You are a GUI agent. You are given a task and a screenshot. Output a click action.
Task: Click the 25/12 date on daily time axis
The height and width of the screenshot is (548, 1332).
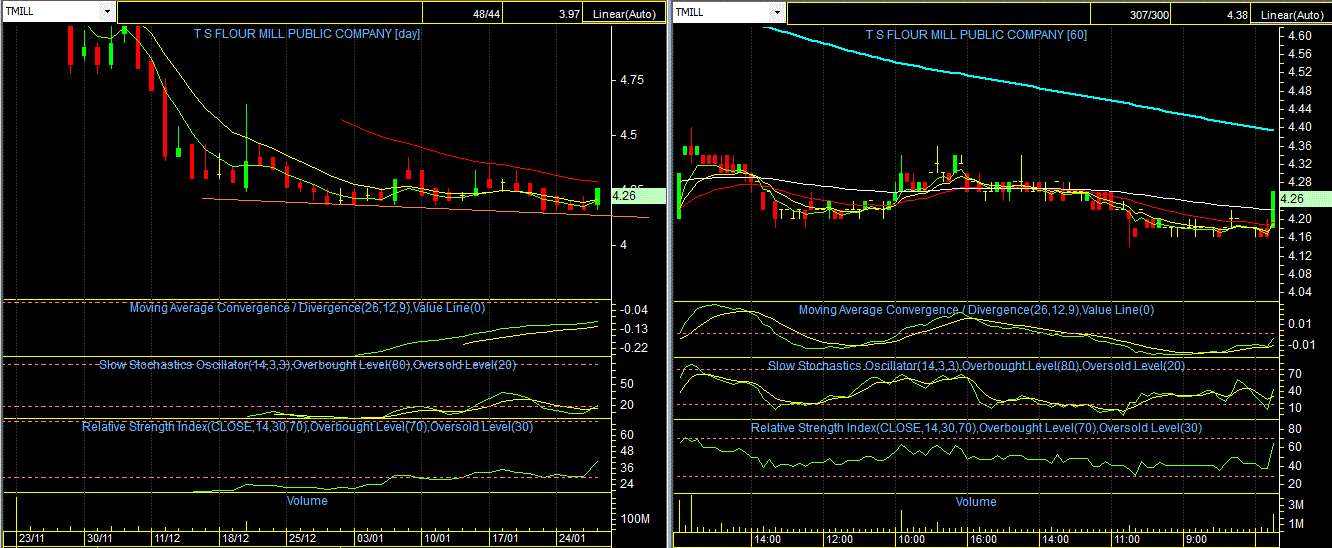[x=303, y=538]
